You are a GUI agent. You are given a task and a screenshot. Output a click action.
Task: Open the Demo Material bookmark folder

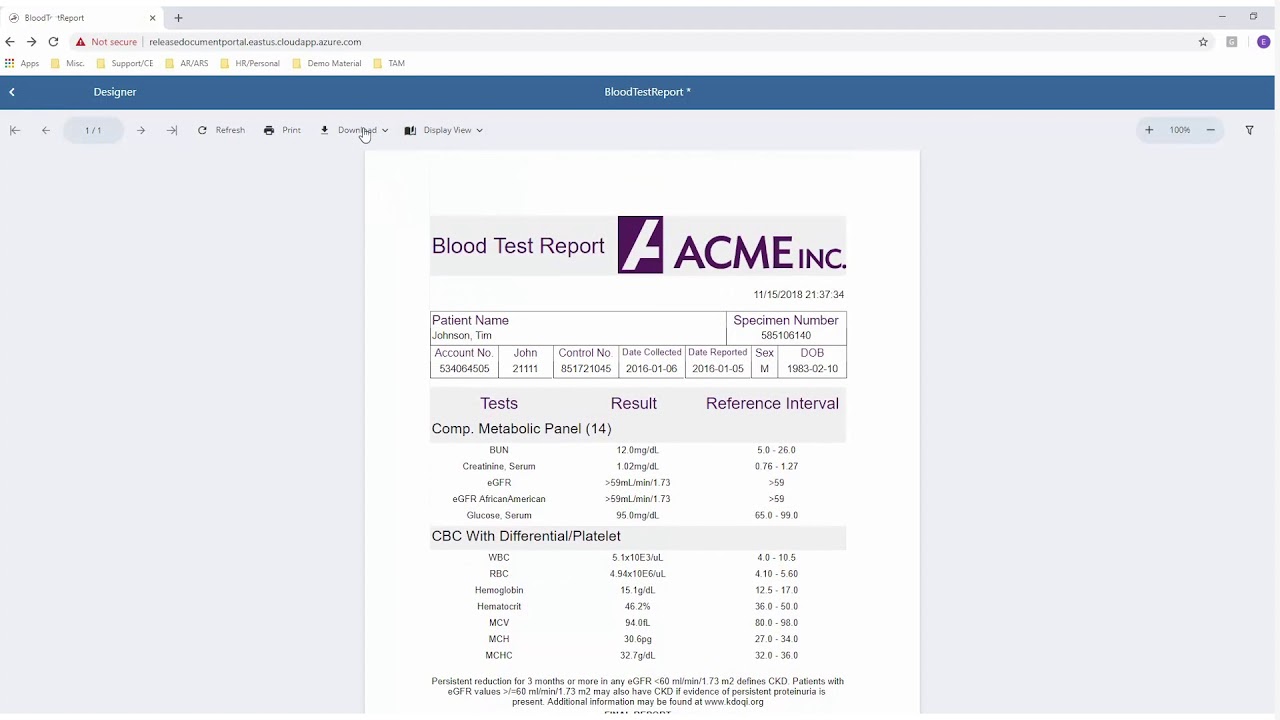[327, 63]
